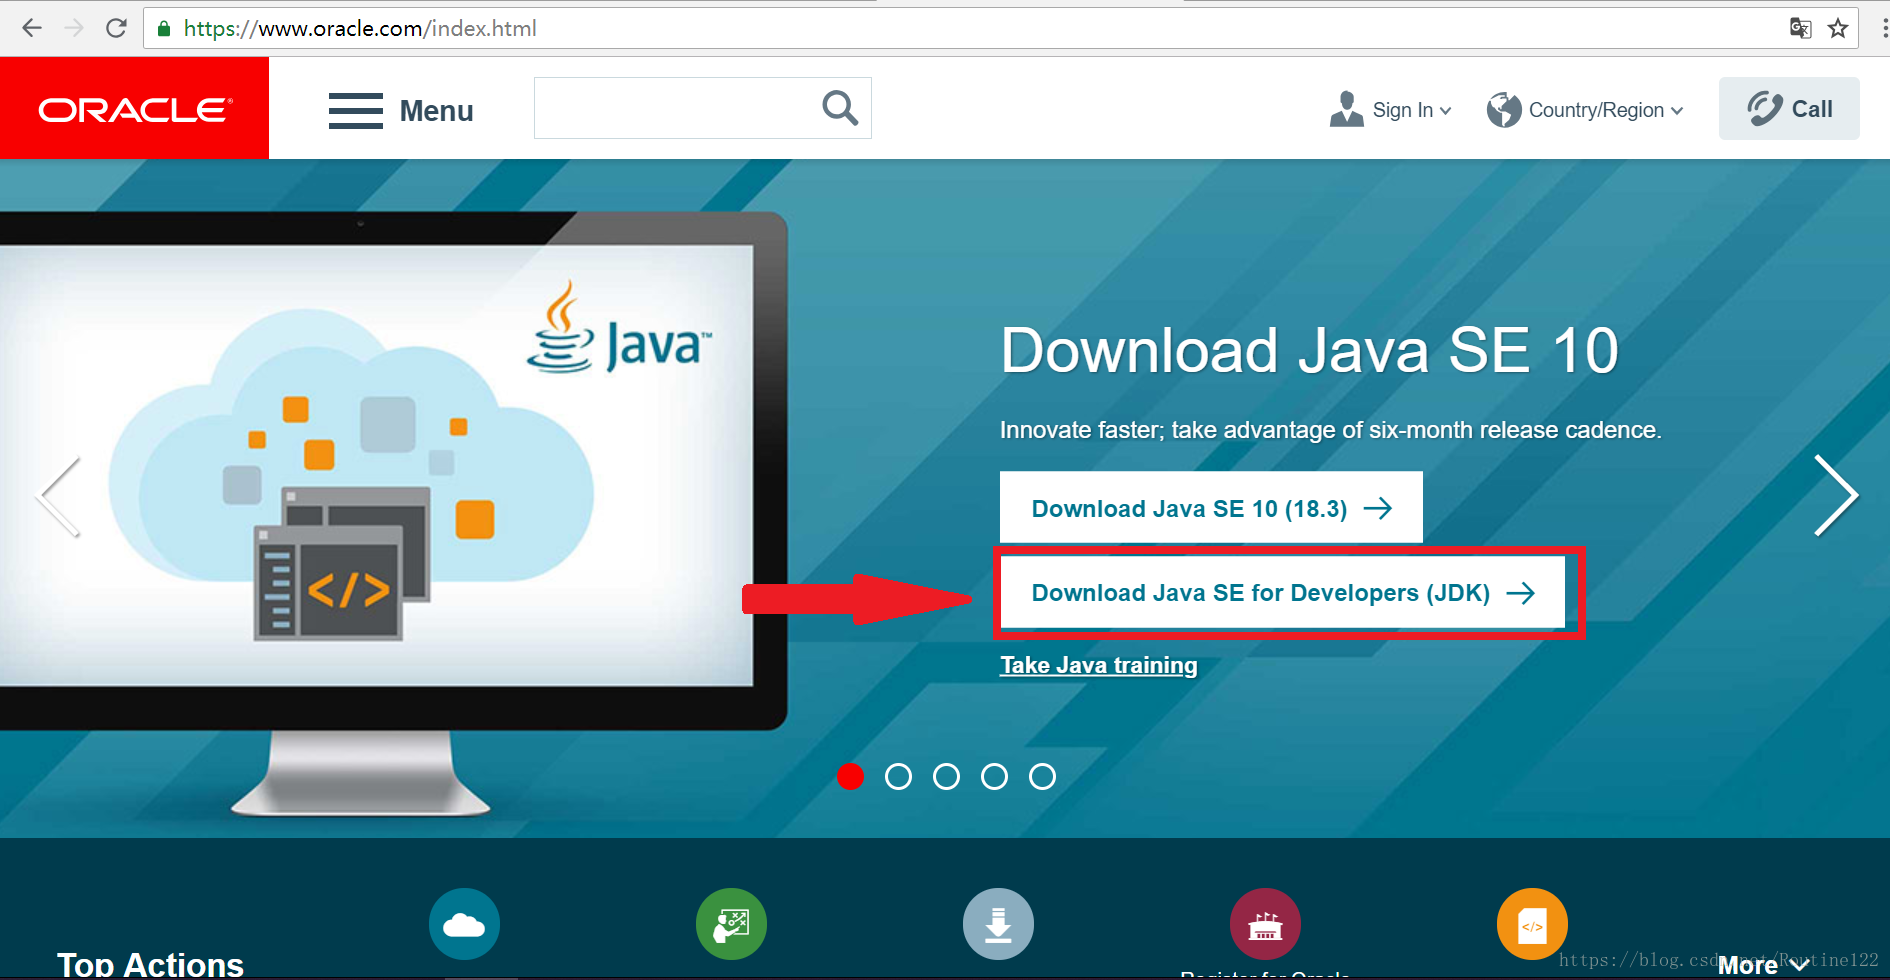Bookmark this page with the star
1890x980 pixels.
click(1838, 28)
